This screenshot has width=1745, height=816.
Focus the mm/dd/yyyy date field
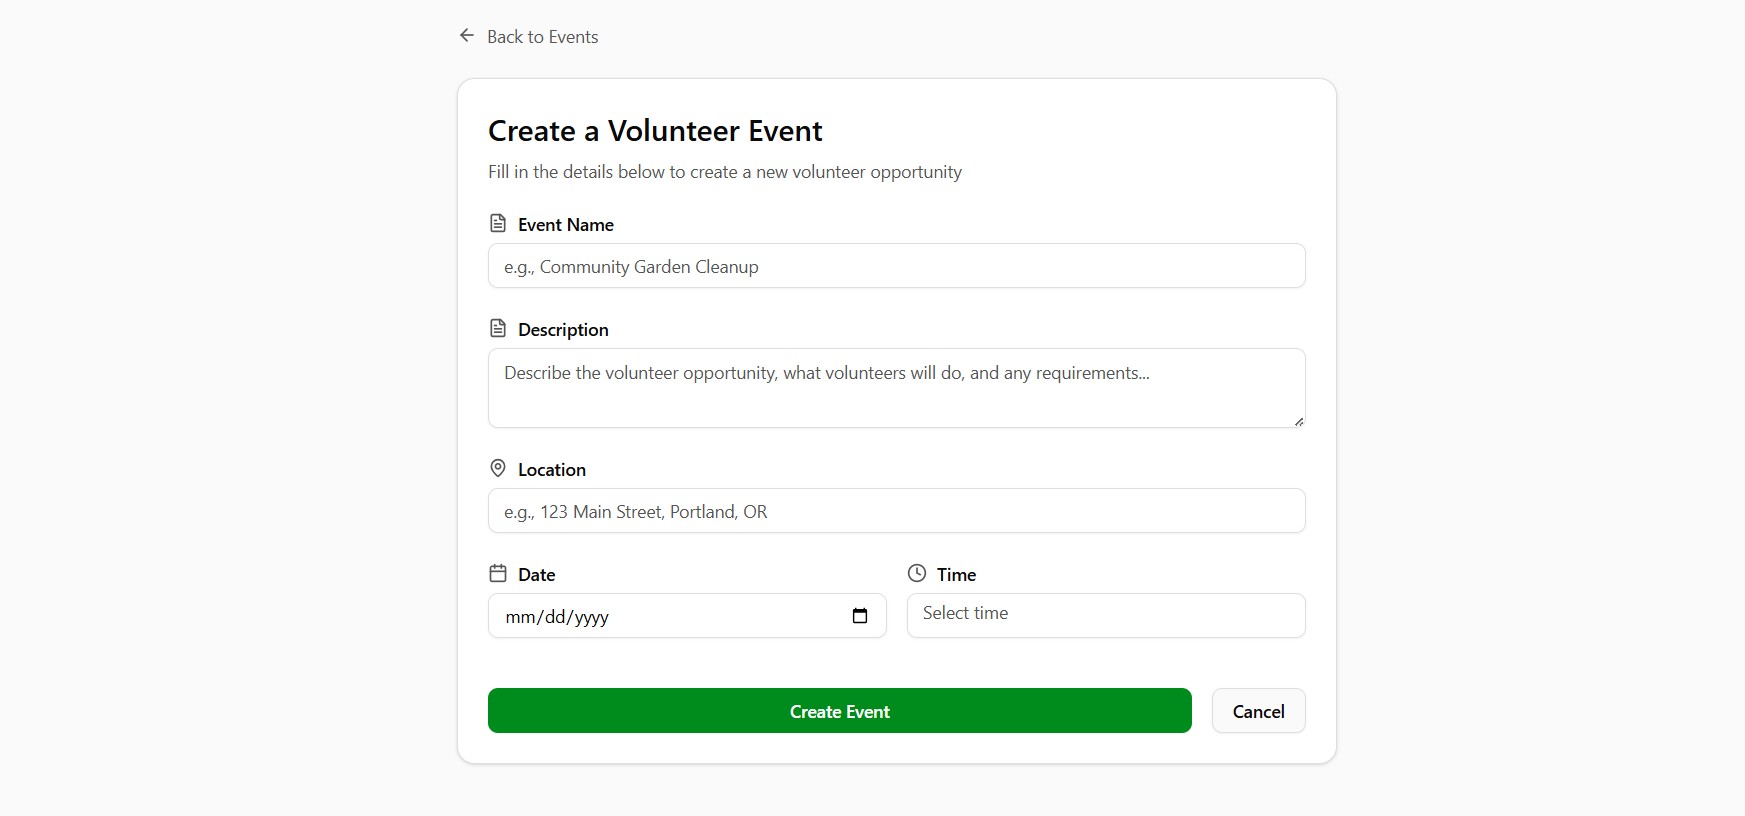(x=660, y=616)
